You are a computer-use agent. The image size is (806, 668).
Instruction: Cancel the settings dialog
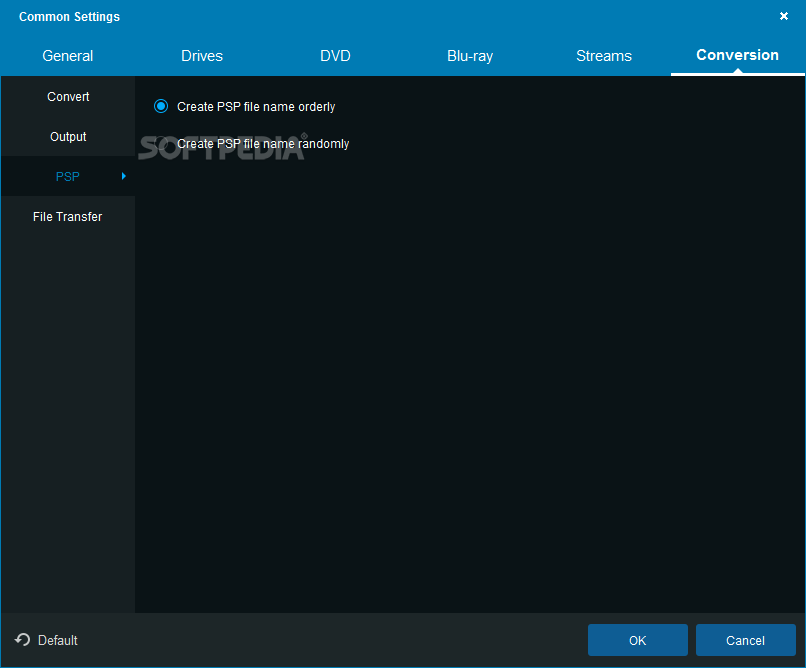pos(745,640)
